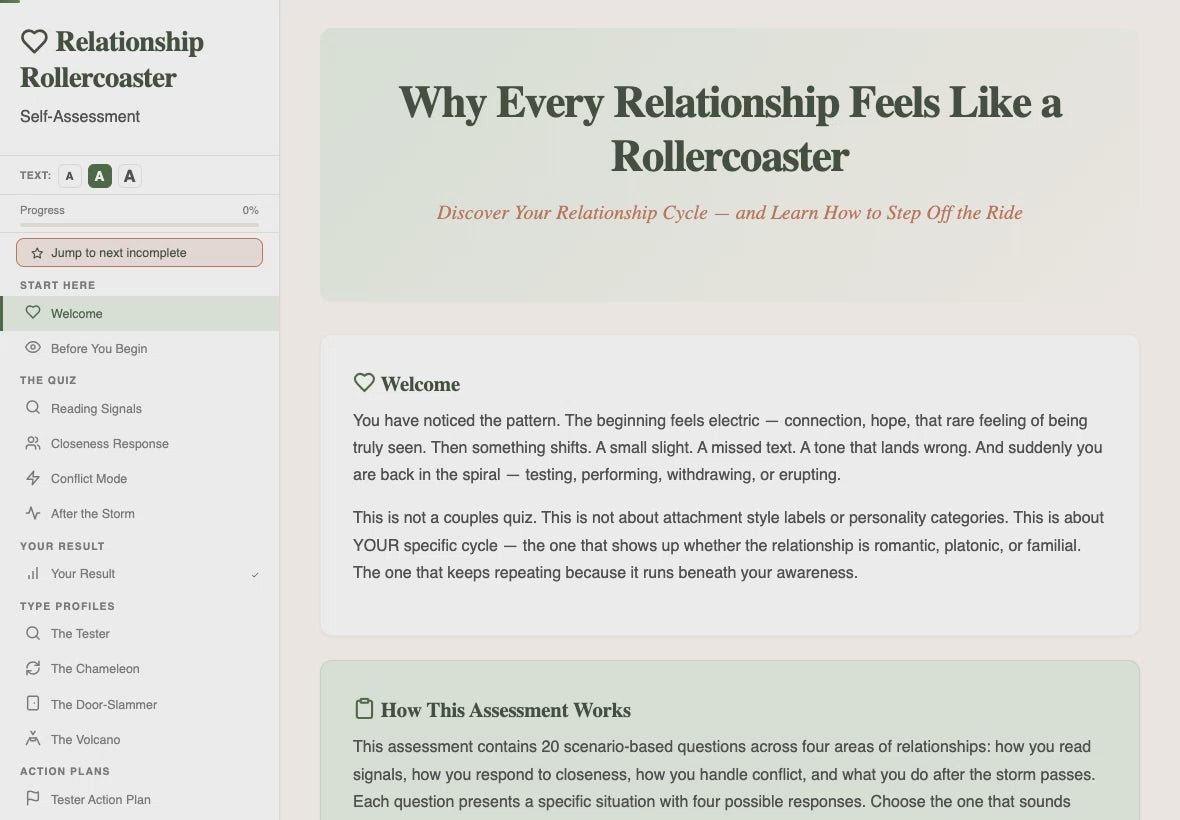Click the checkmark on Your Result row
This screenshot has height=820, width=1180.
click(255, 575)
